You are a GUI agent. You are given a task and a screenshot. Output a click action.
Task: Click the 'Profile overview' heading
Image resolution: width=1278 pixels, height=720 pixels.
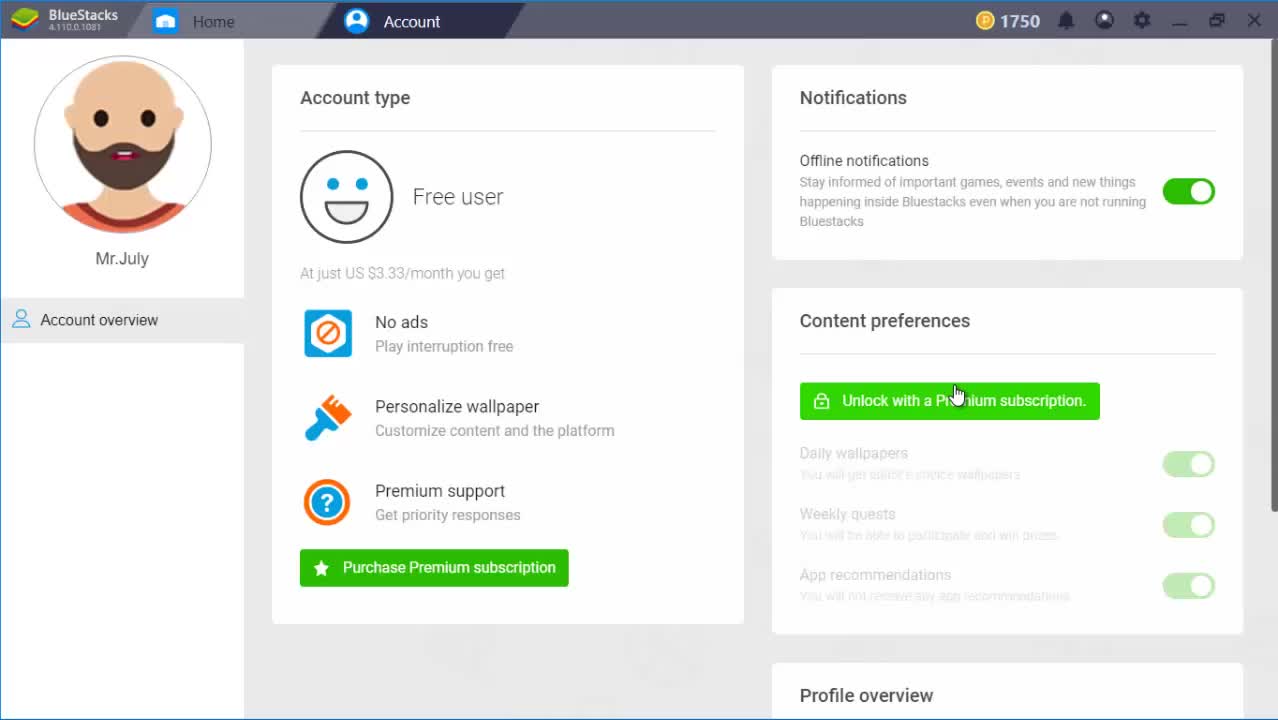(x=866, y=696)
